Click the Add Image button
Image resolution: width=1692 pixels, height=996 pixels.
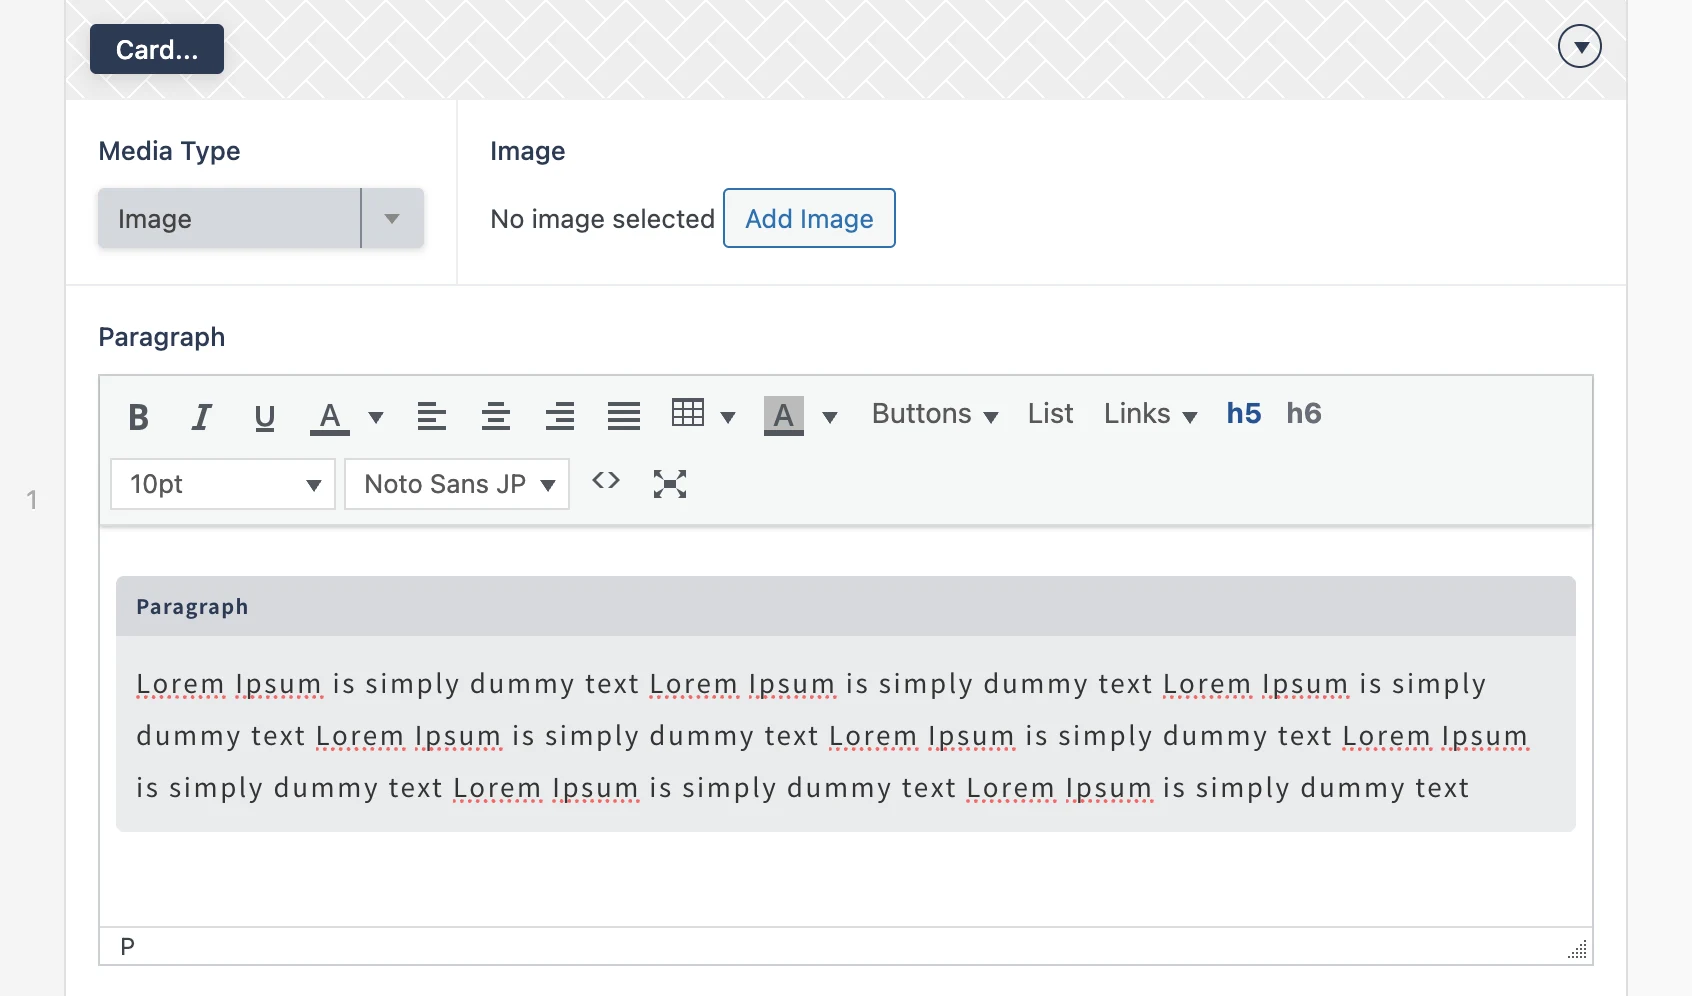coord(809,218)
